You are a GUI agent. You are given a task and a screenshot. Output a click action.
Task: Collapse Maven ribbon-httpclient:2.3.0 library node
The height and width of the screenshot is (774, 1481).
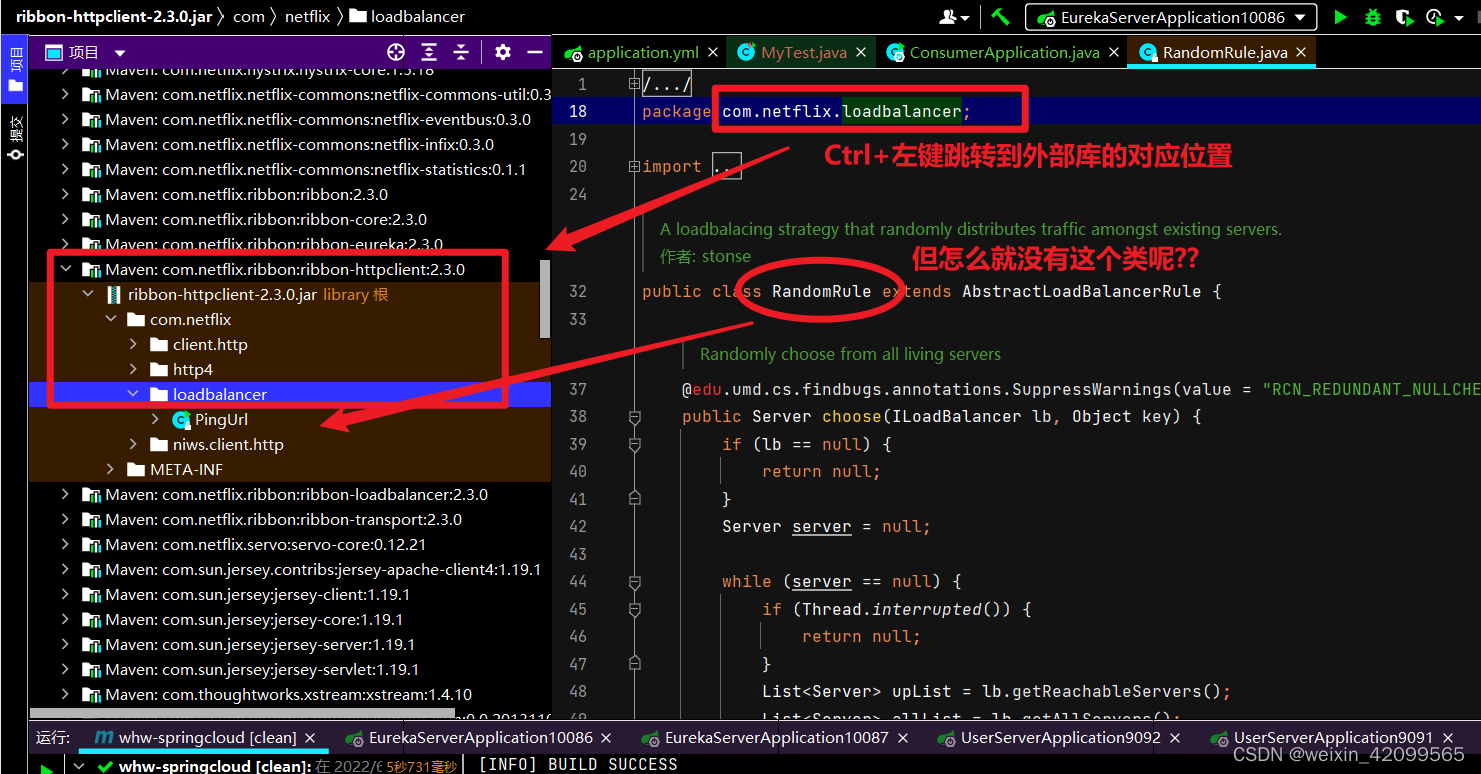66,270
